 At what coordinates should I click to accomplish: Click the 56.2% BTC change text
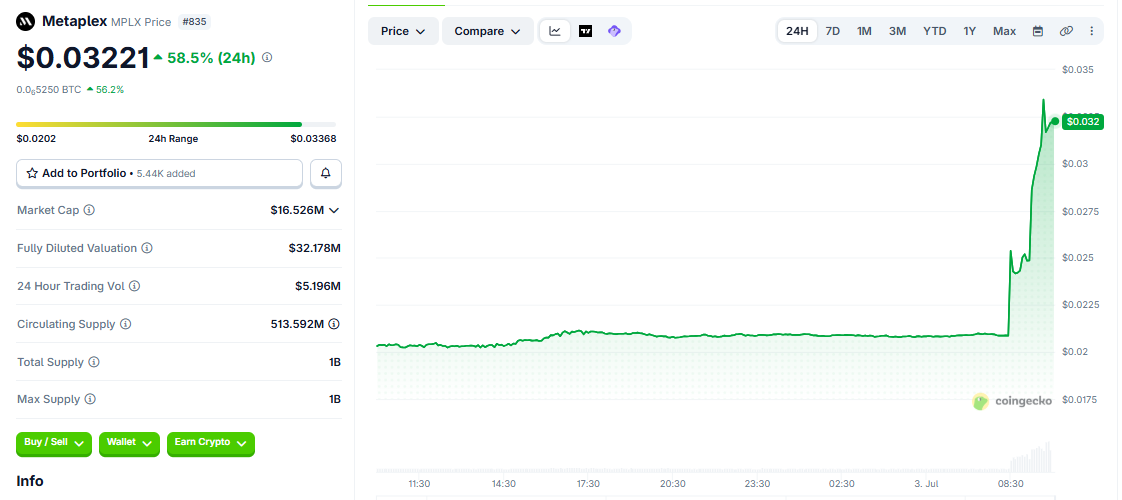109,89
